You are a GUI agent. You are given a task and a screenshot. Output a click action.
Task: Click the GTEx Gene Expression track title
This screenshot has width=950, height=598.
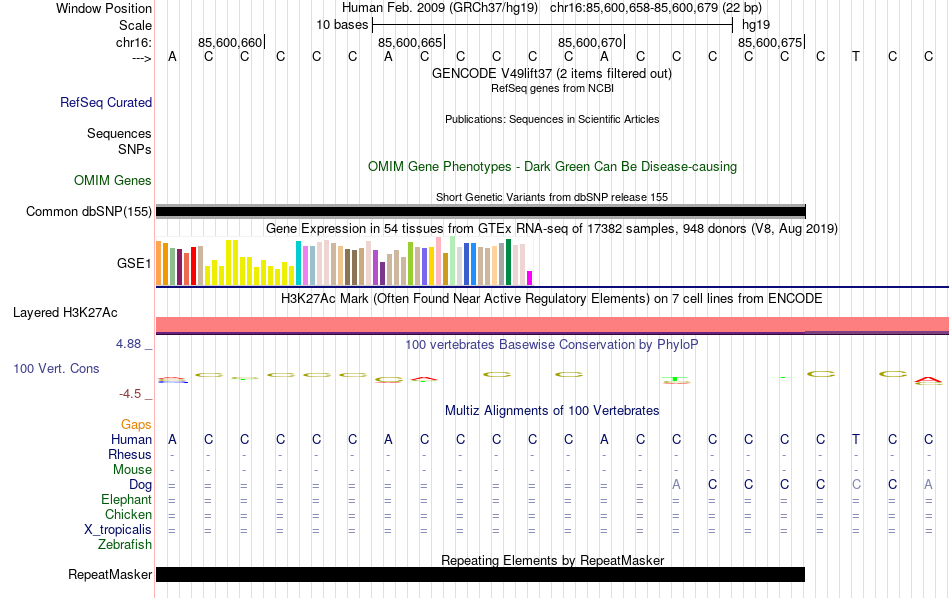click(x=552, y=228)
